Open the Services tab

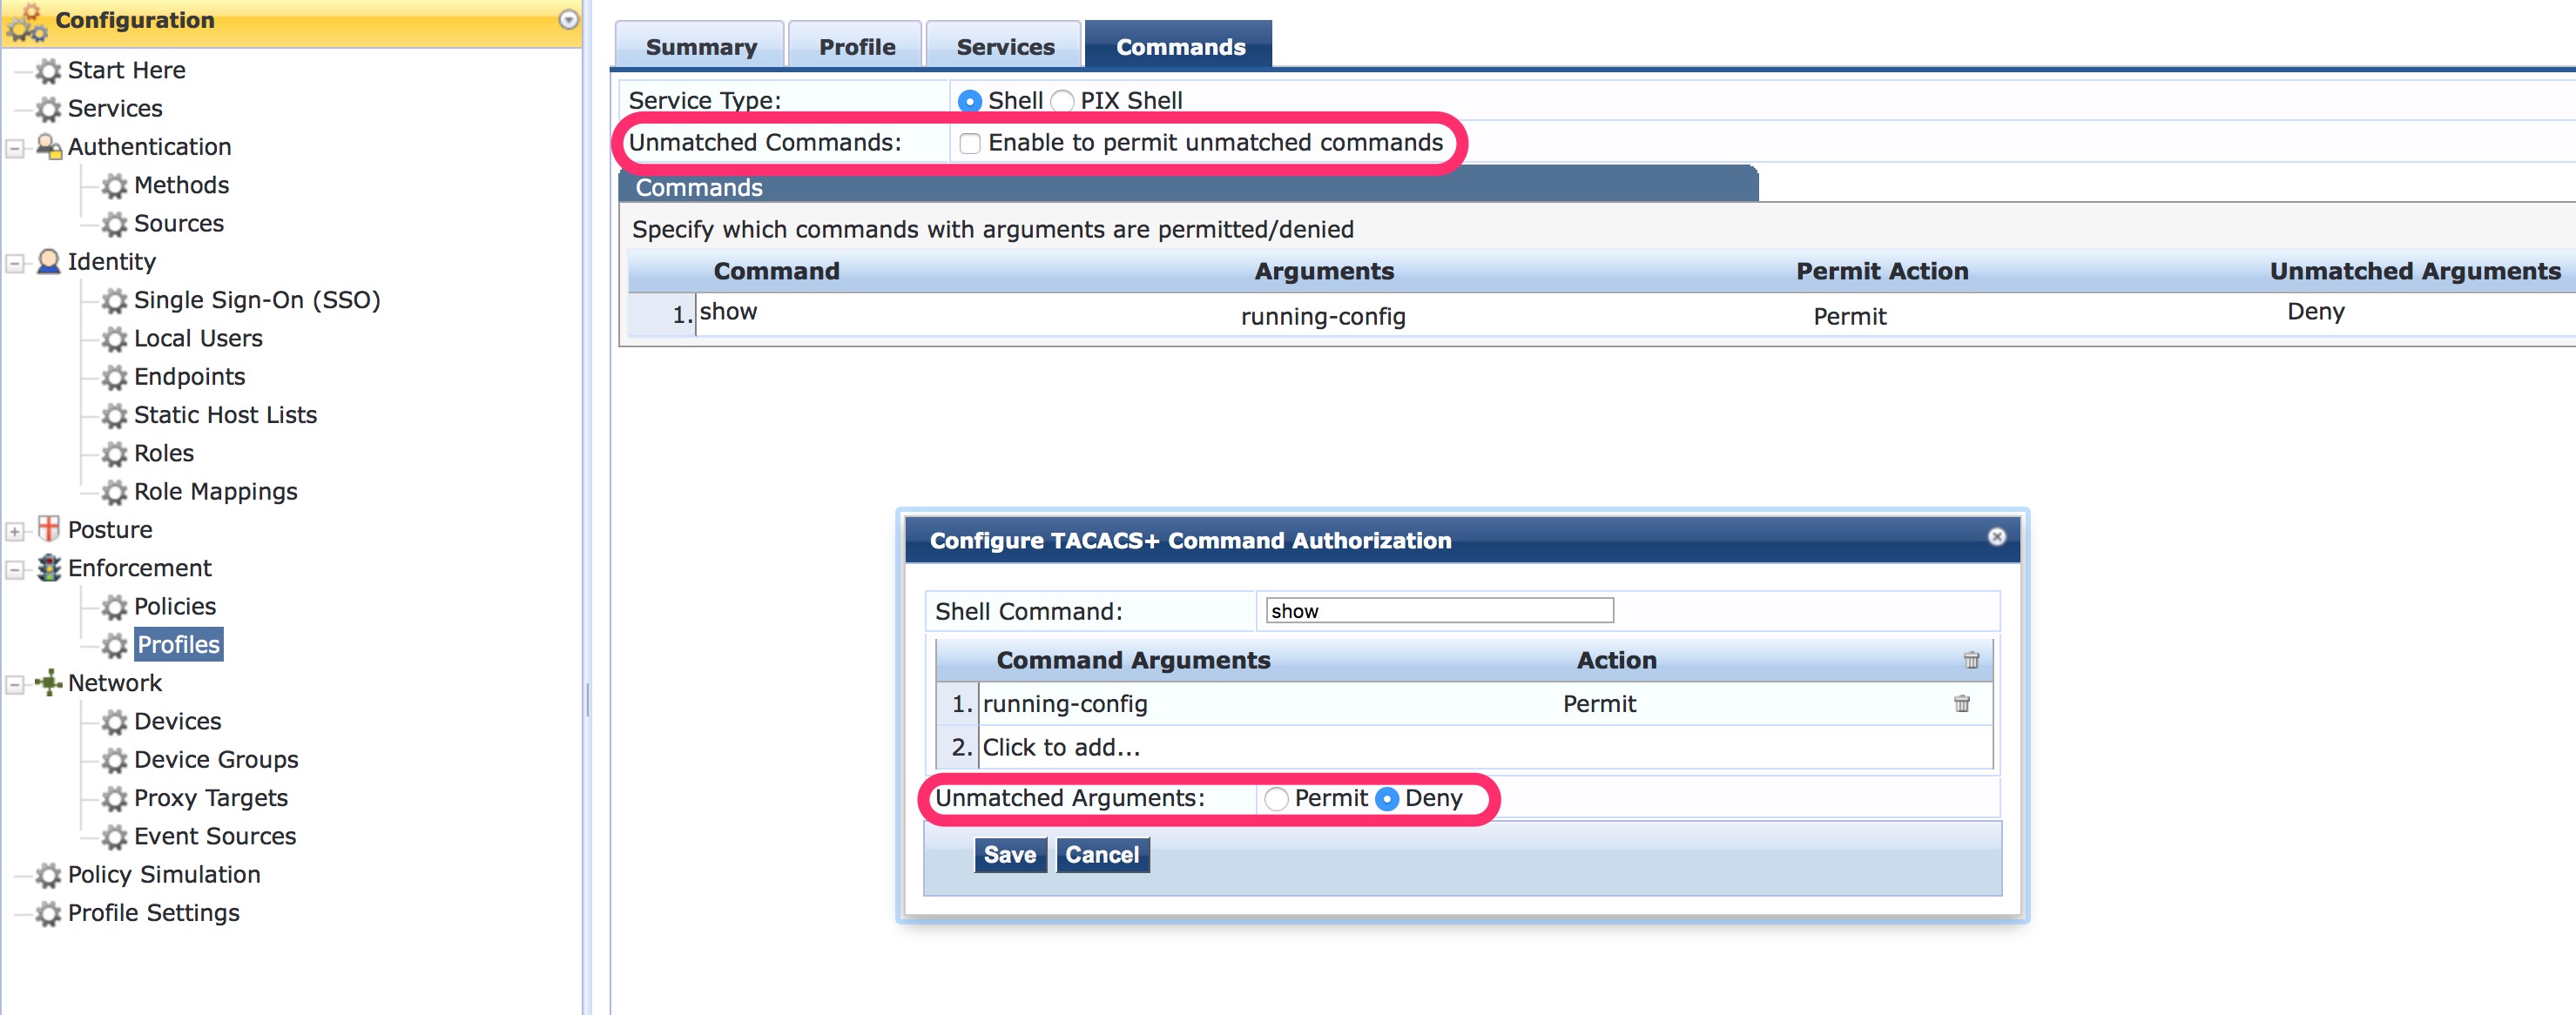1004,46
